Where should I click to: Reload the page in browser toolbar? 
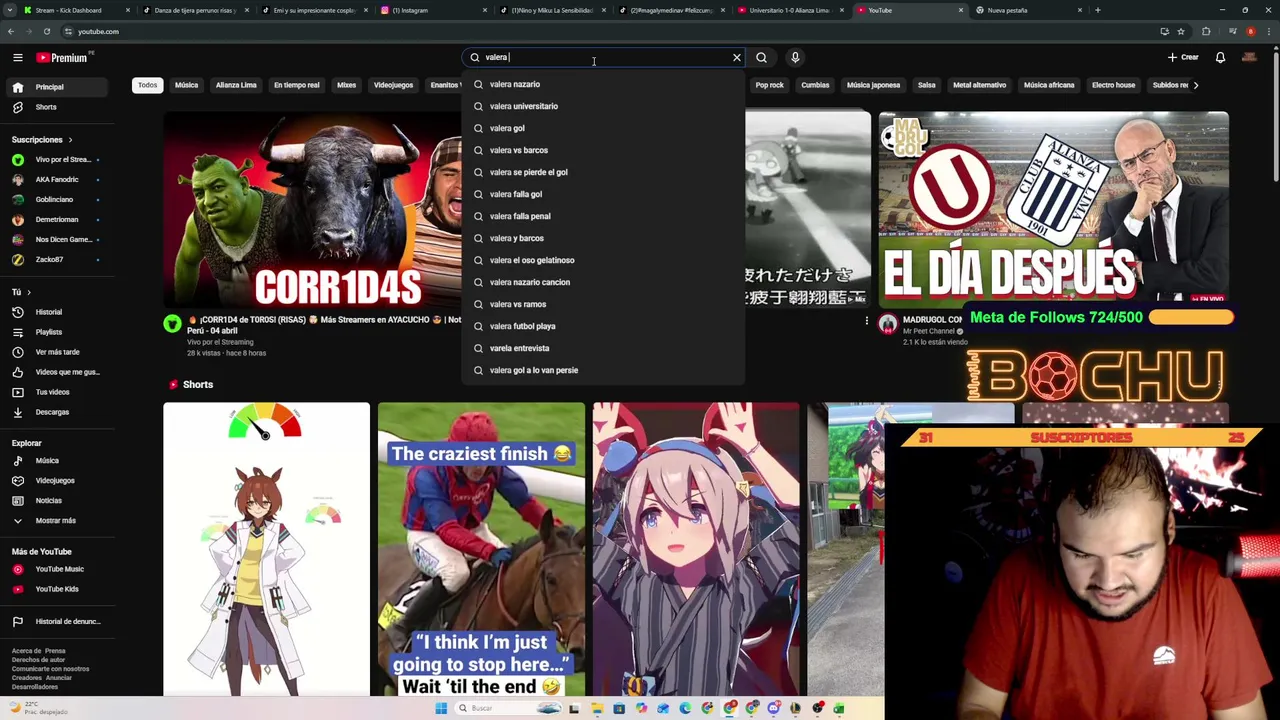46,31
